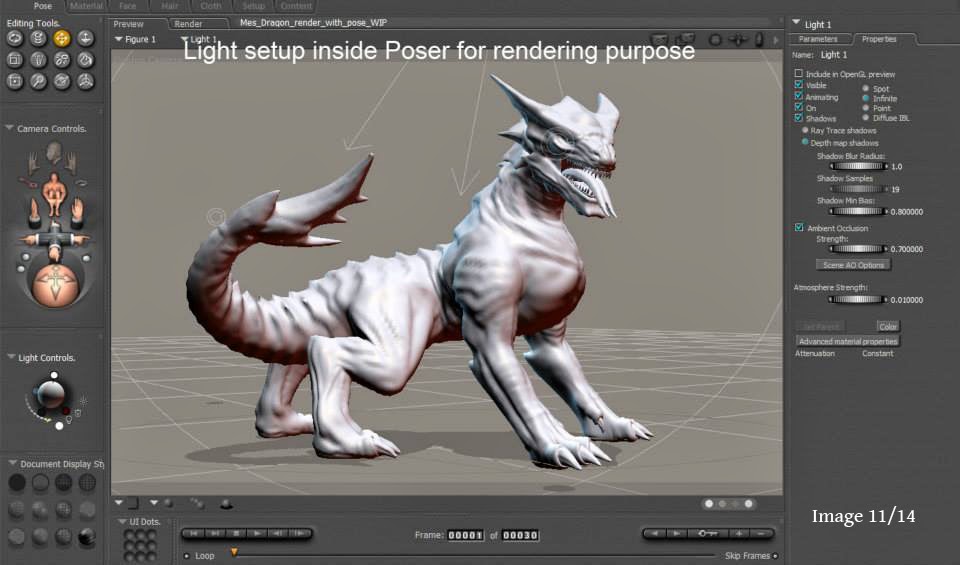Click the seated figure Select Camera icon
The width and height of the screenshot is (960, 565).
(54, 193)
